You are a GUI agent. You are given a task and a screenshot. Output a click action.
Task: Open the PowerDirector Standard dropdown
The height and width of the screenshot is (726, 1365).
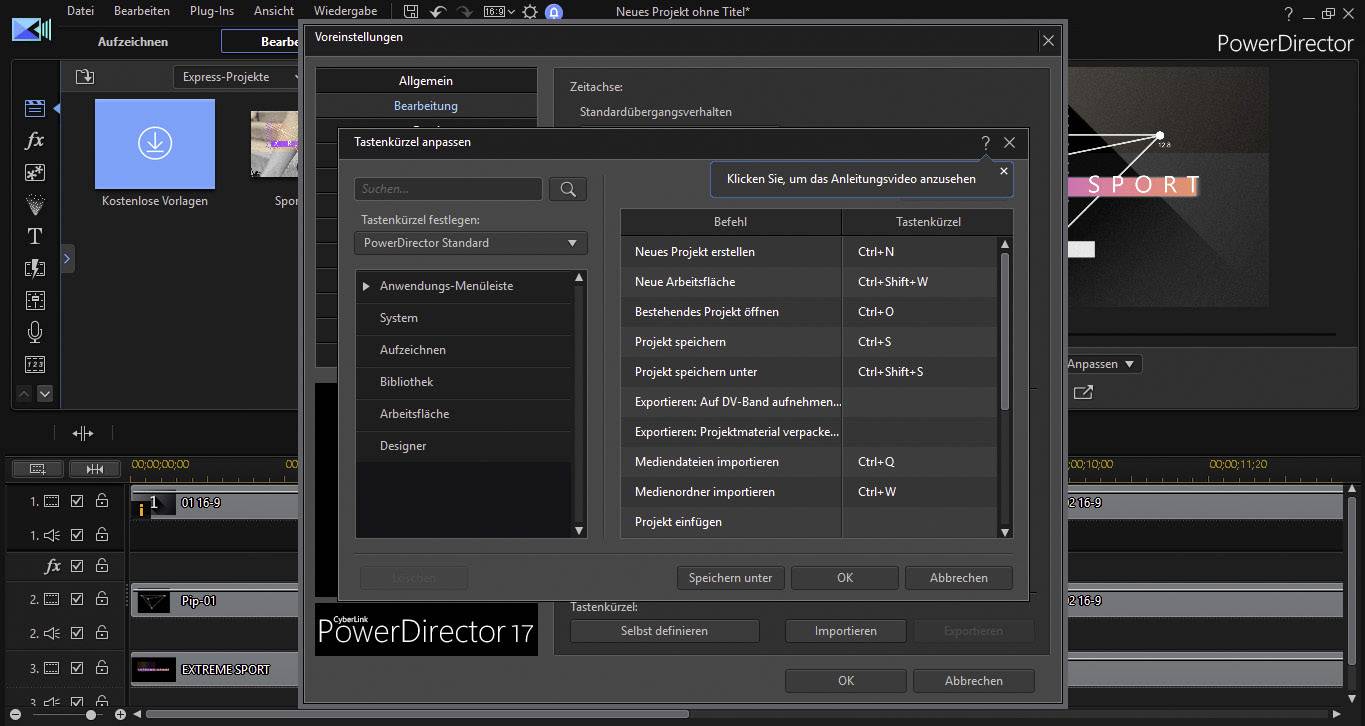click(470, 242)
